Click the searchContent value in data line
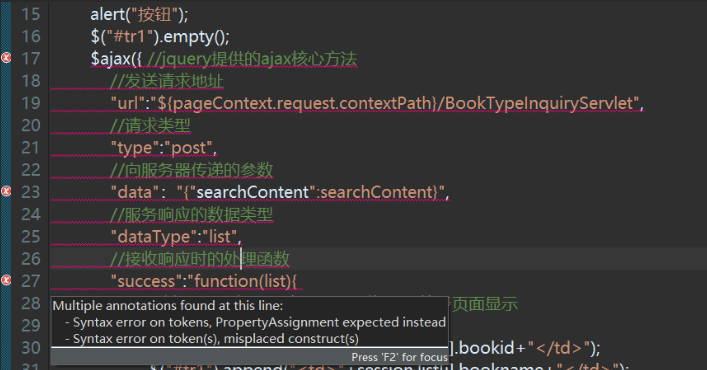Viewport: 707px width, 370px height. coord(376,192)
